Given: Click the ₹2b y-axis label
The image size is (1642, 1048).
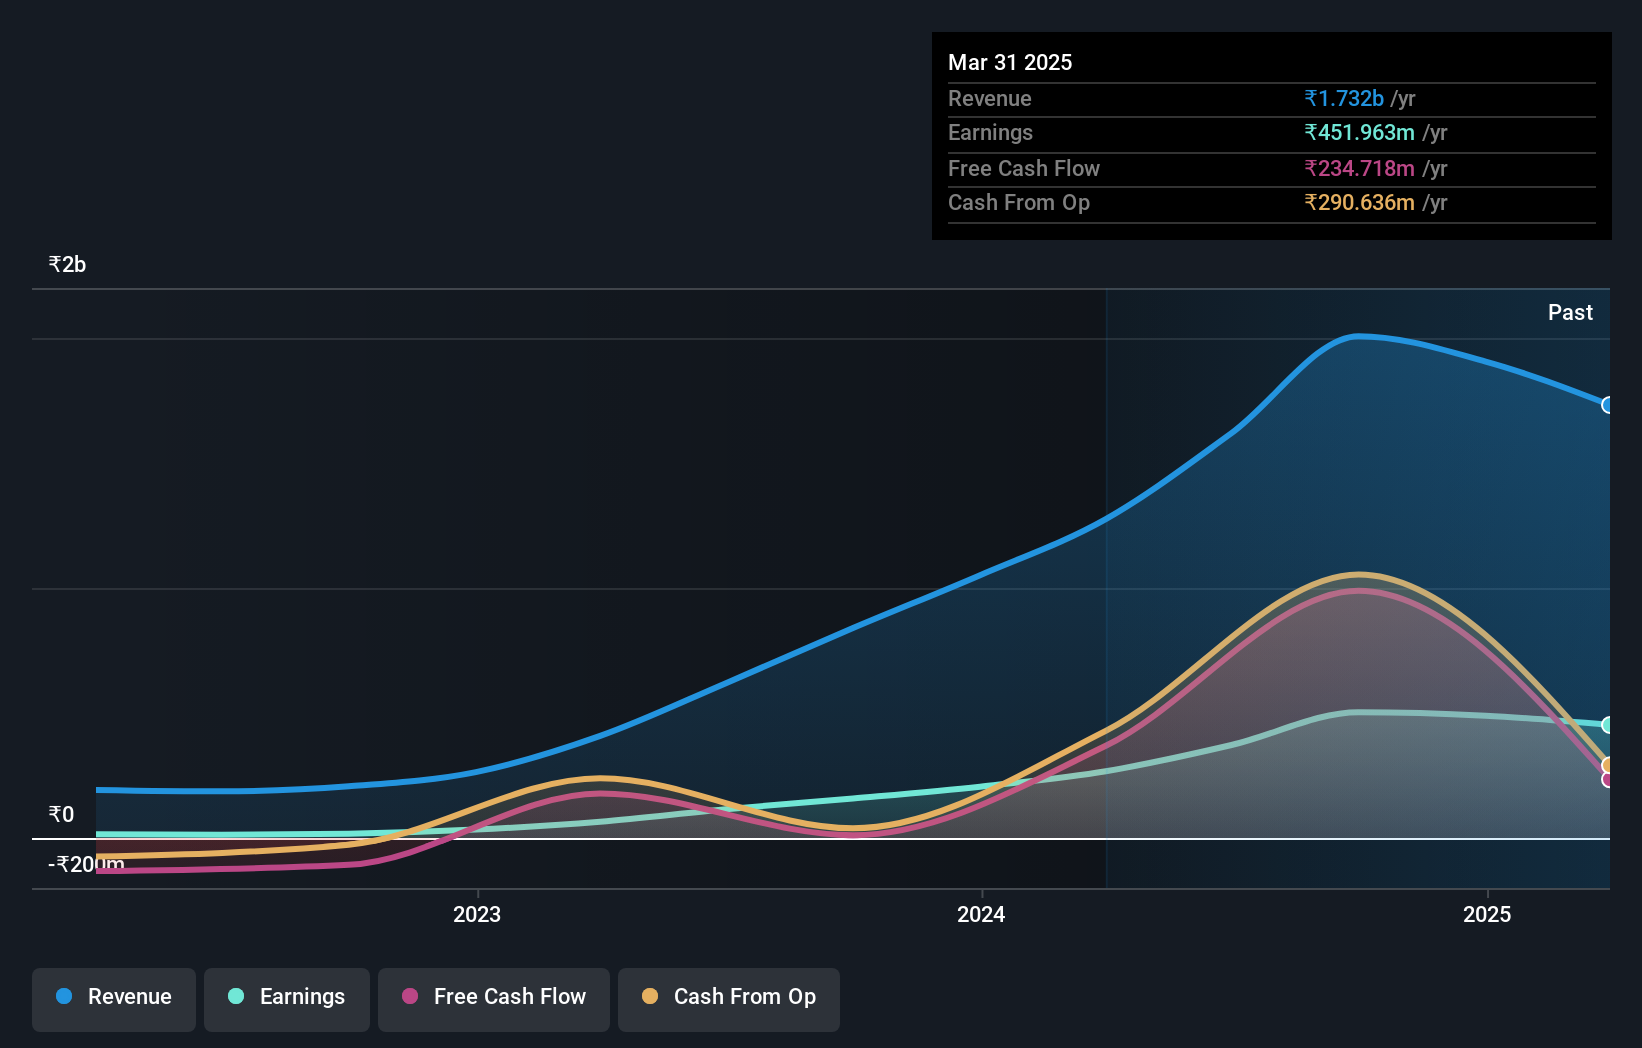Looking at the screenshot, I should click(x=67, y=265).
